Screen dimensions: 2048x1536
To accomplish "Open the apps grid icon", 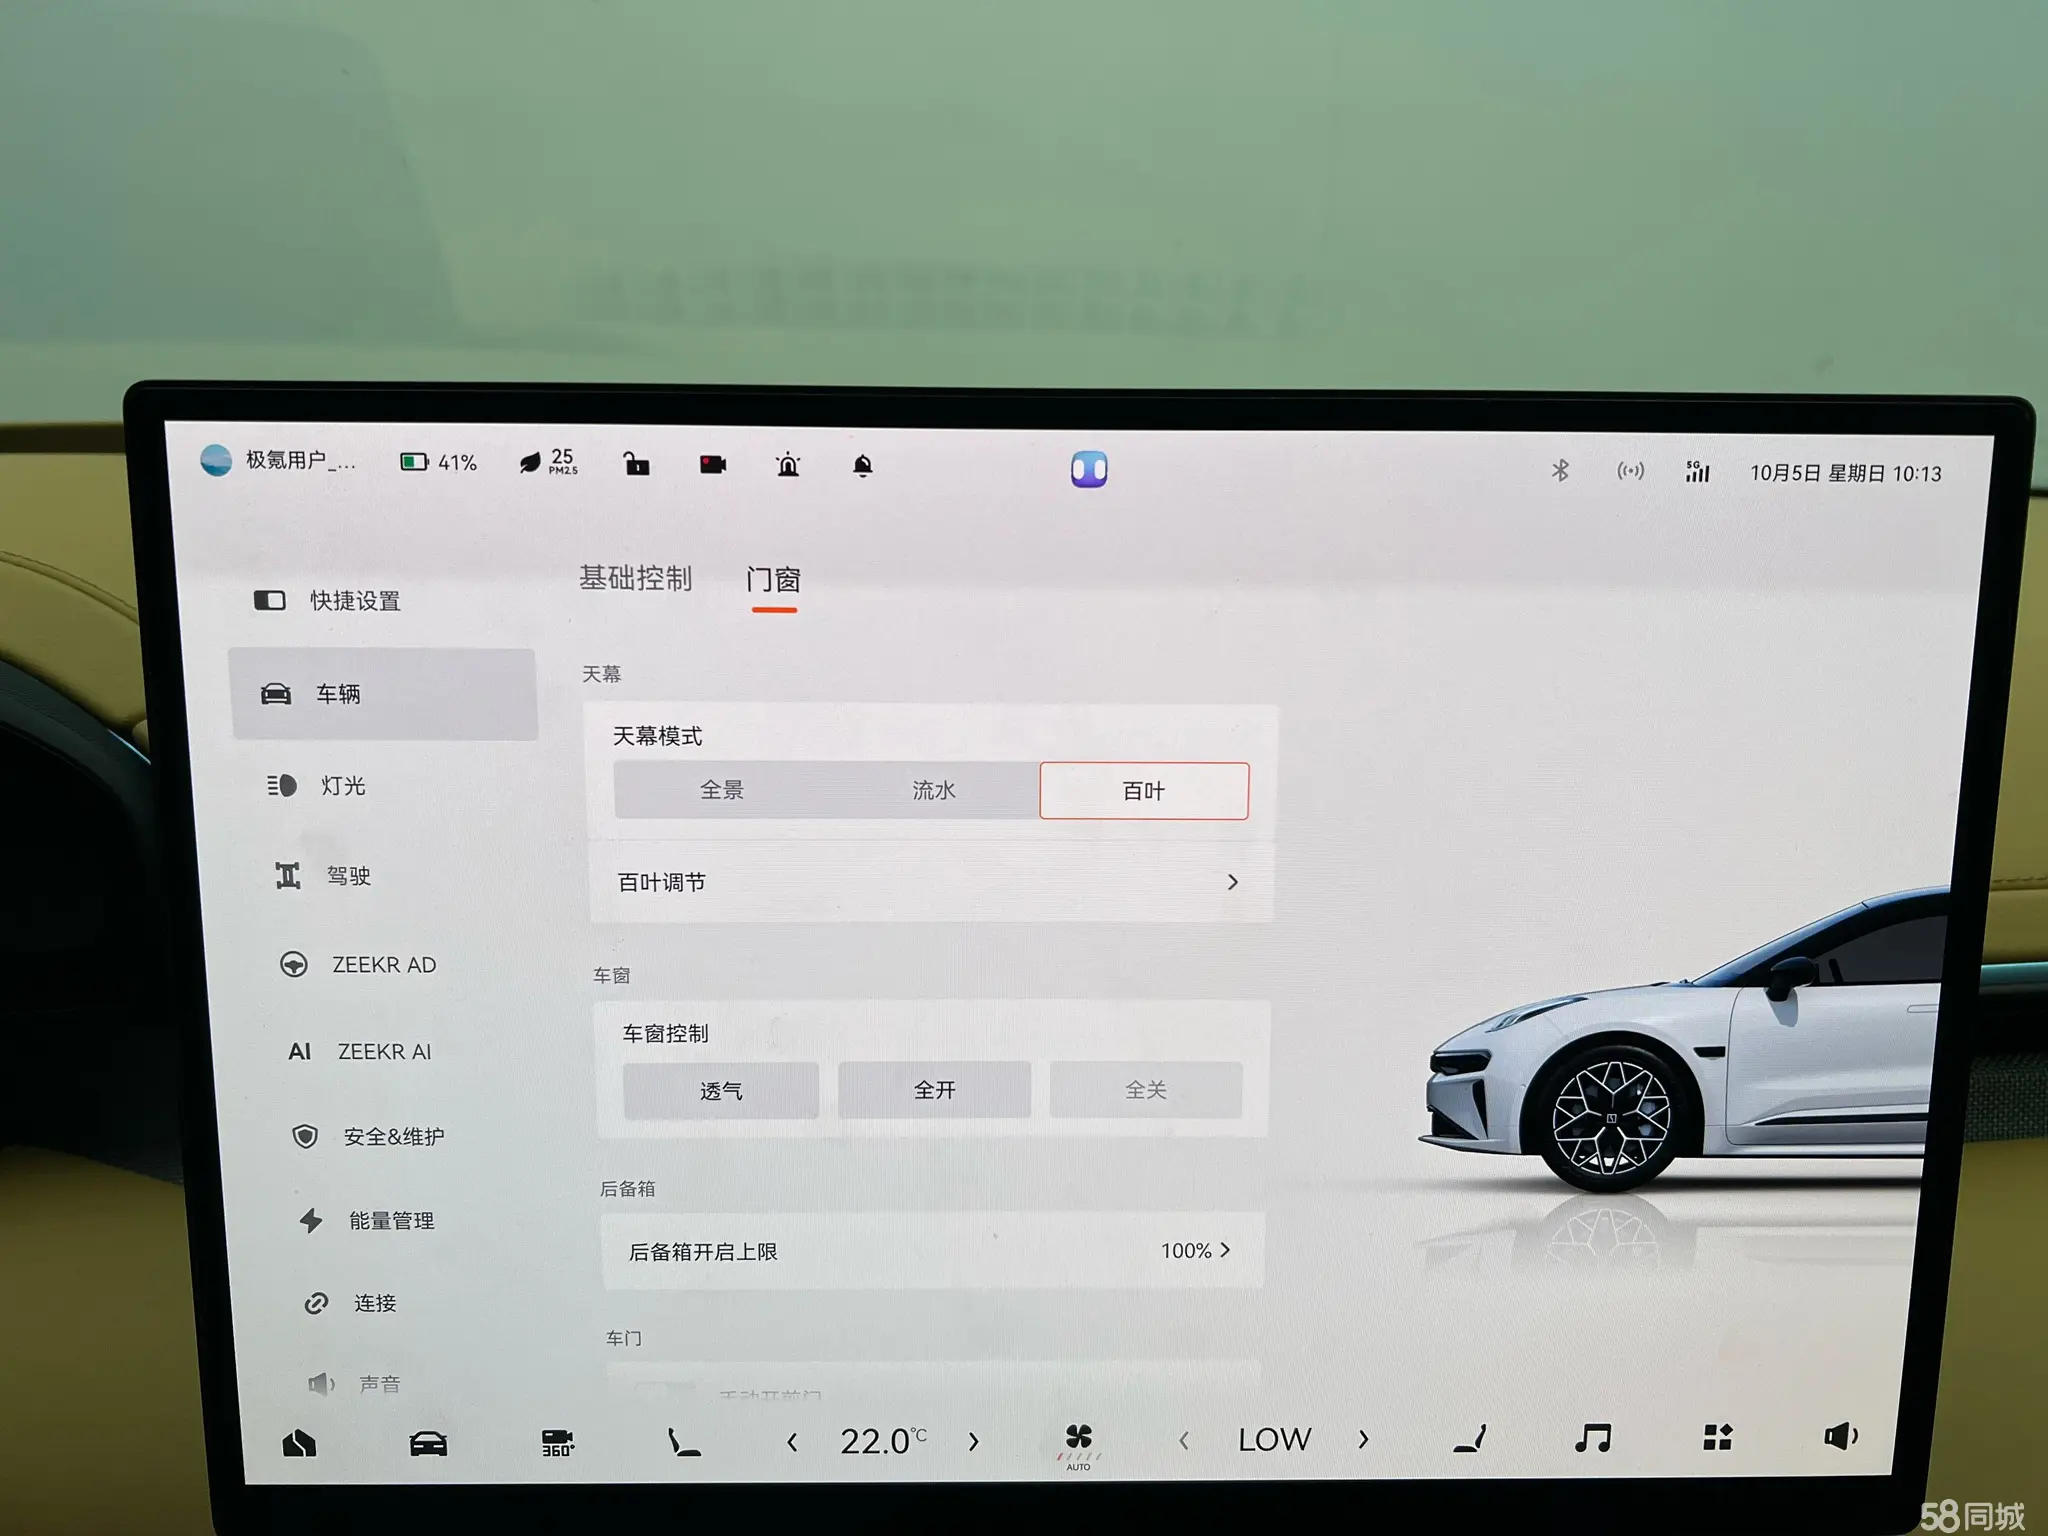I will [1717, 1437].
